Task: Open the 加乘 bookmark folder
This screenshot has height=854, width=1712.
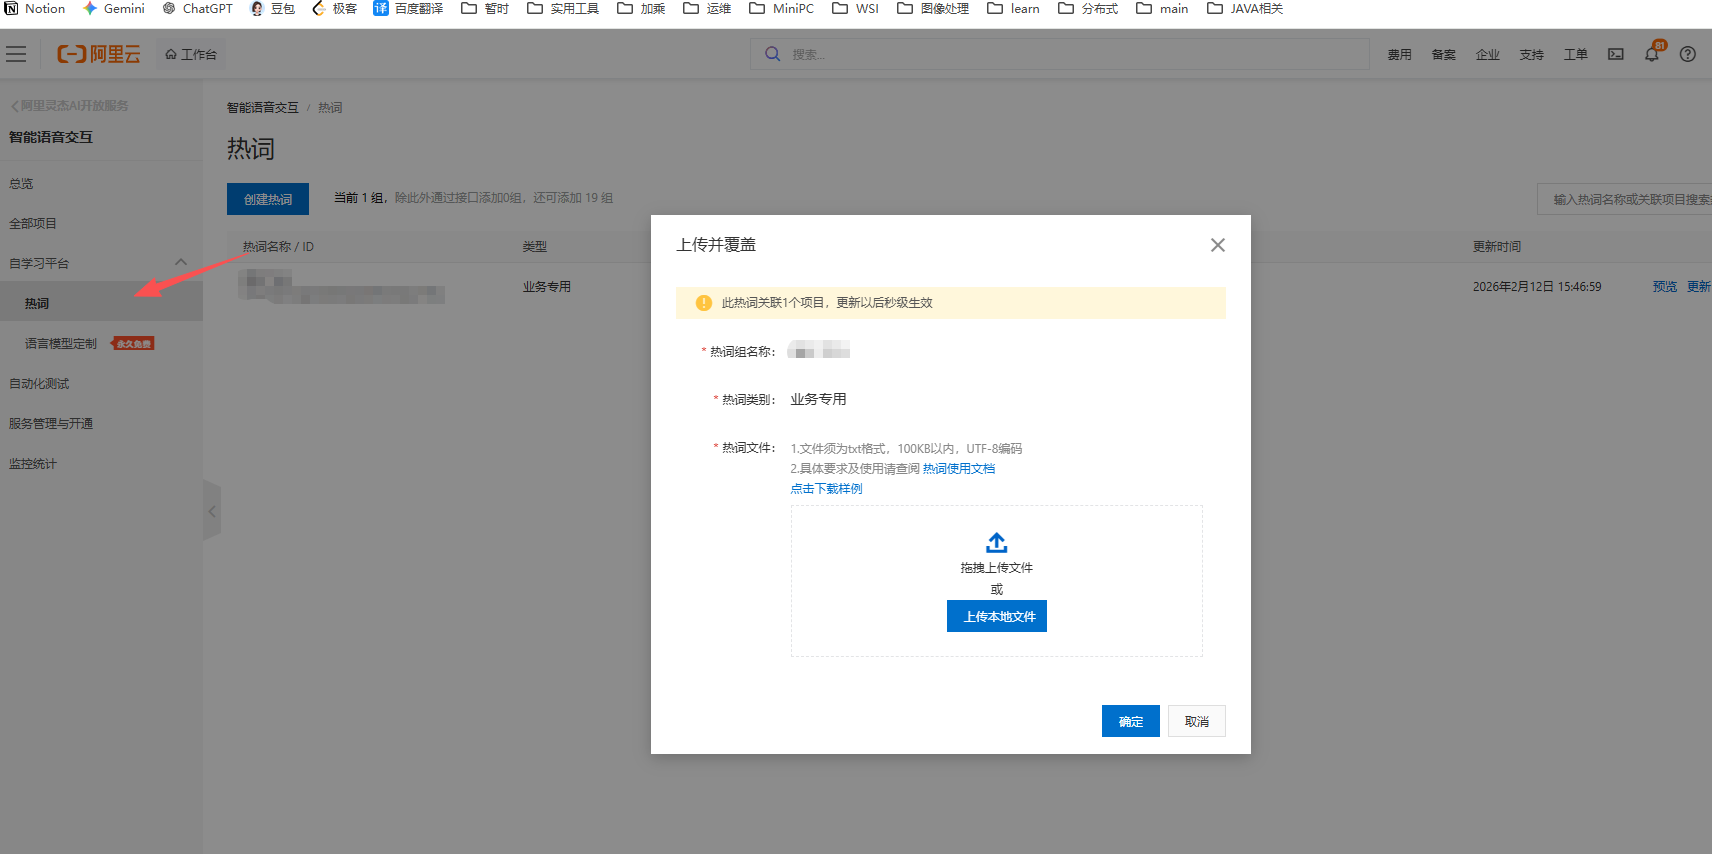Action: 641,9
